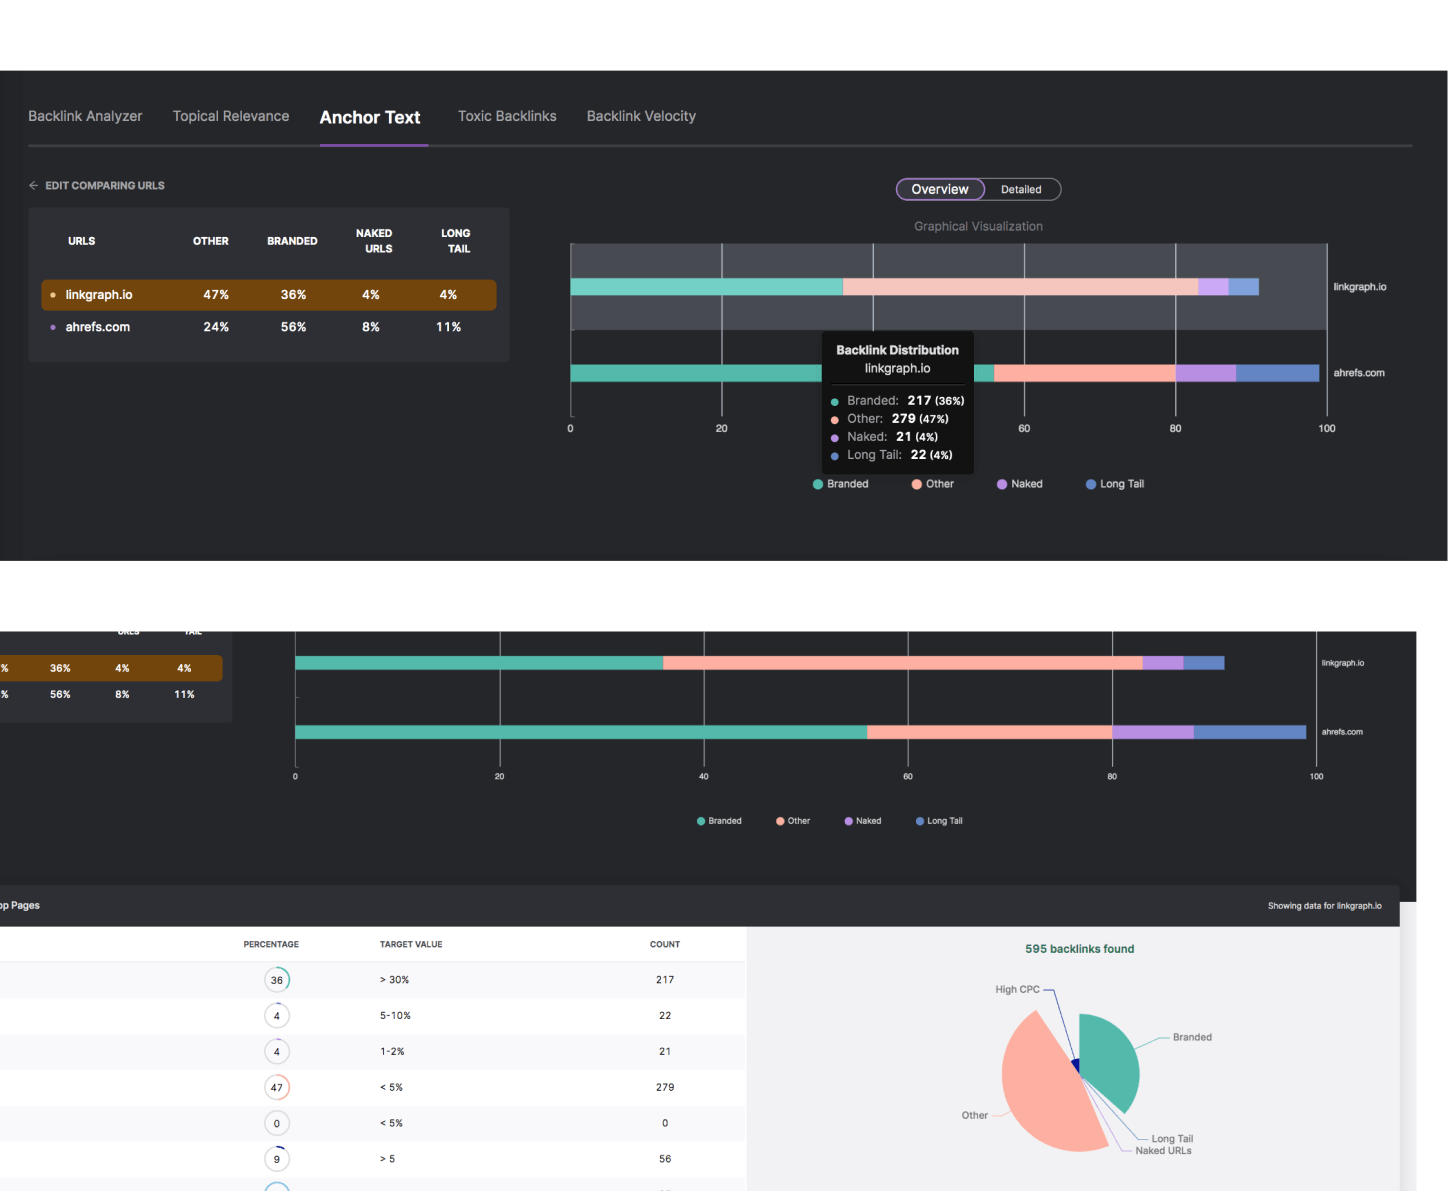1448x1192 pixels.
Task: Toggle Branded legend in lower chart
Action: coord(719,821)
